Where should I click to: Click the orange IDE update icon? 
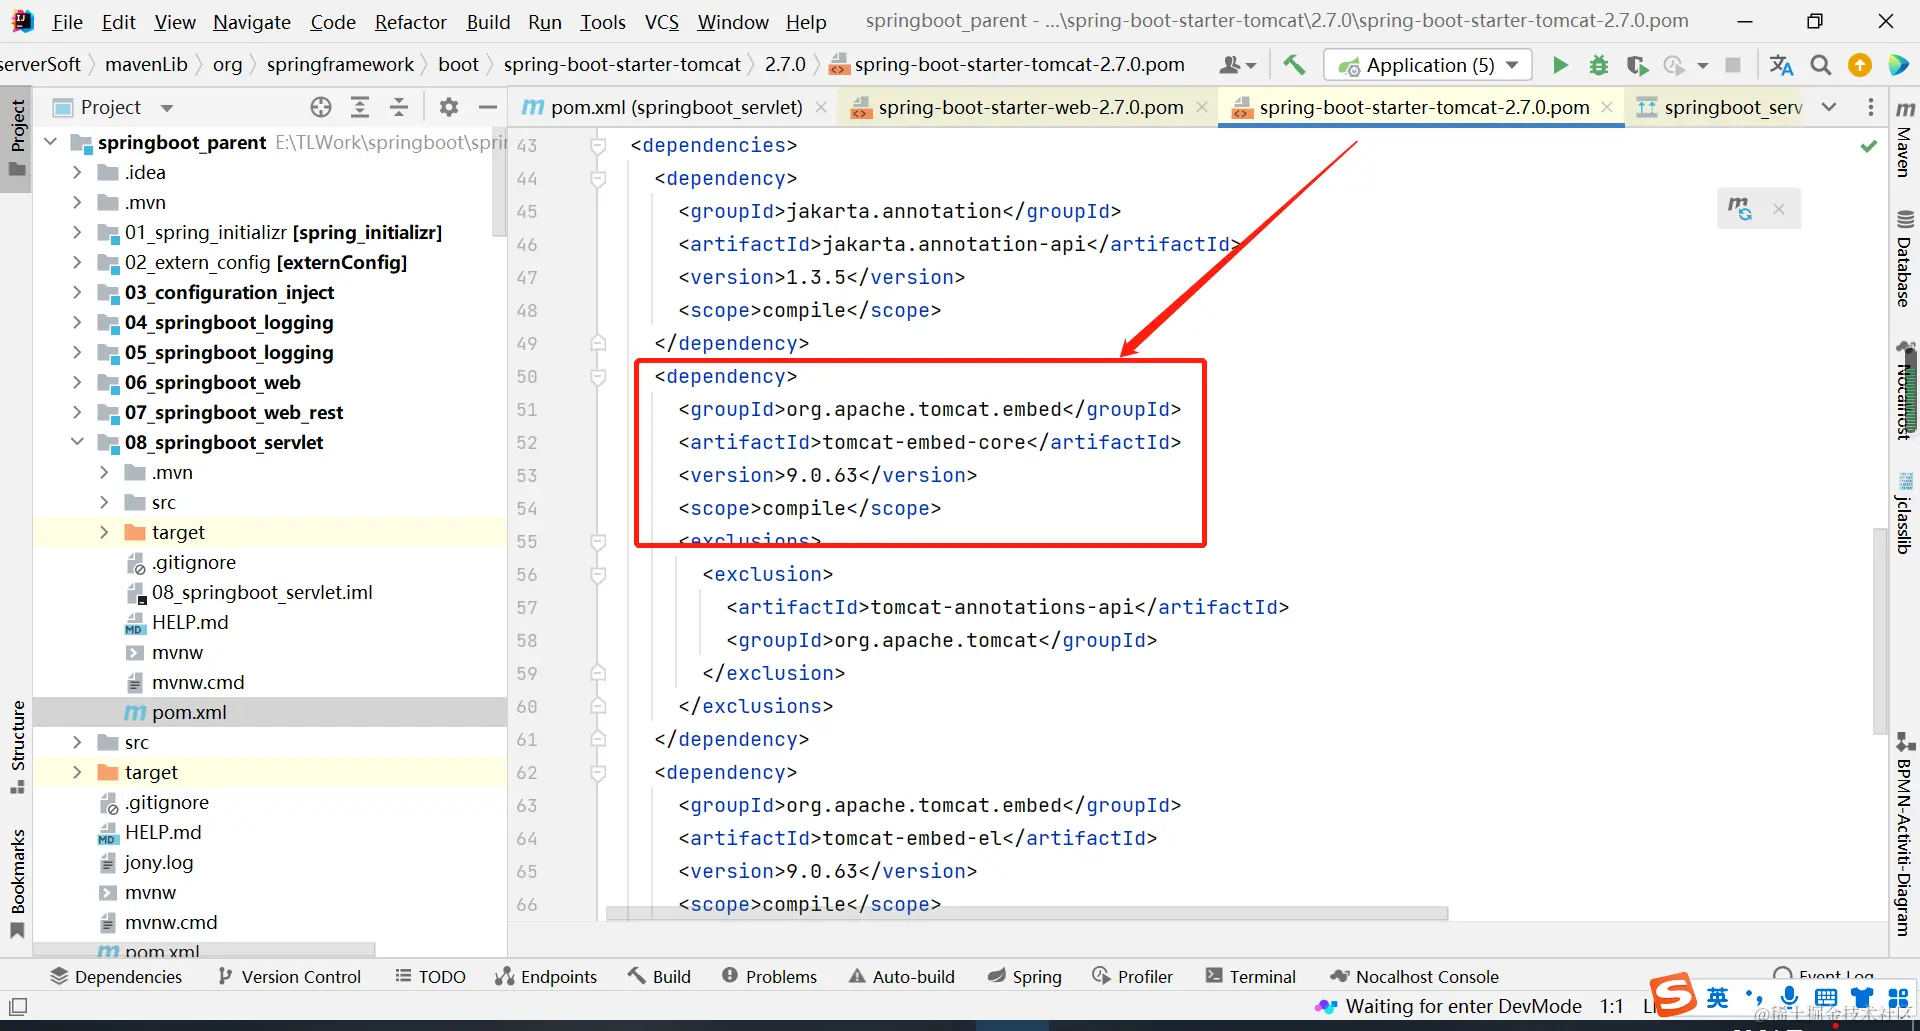pos(1860,65)
